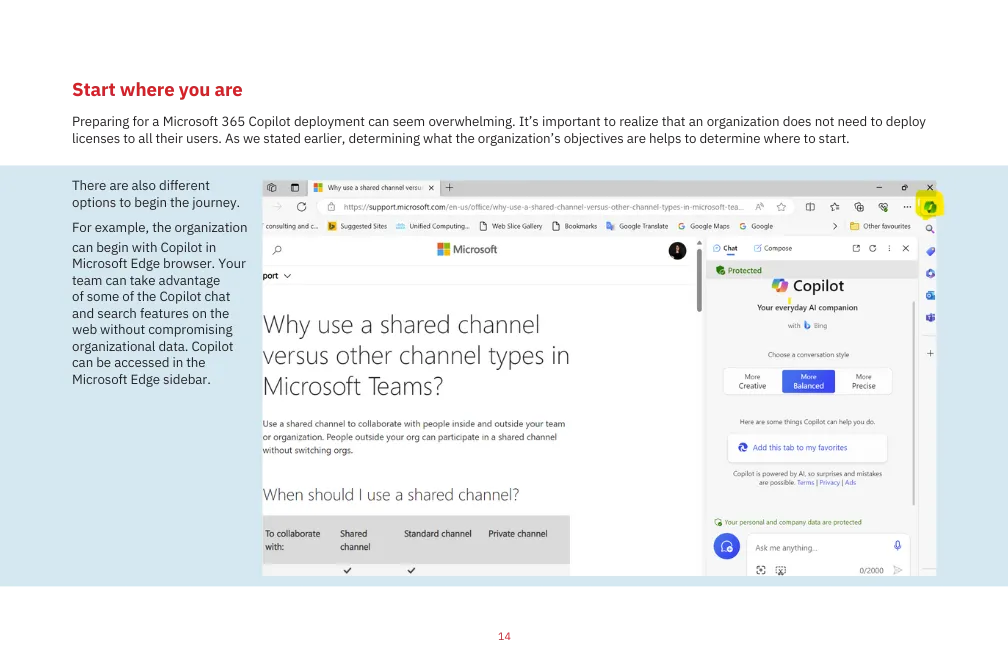Image resolution: width=1008 pixels, height=672 pixels.
Task: Click the 'Private channel' table header
Action: click(518, 534)
